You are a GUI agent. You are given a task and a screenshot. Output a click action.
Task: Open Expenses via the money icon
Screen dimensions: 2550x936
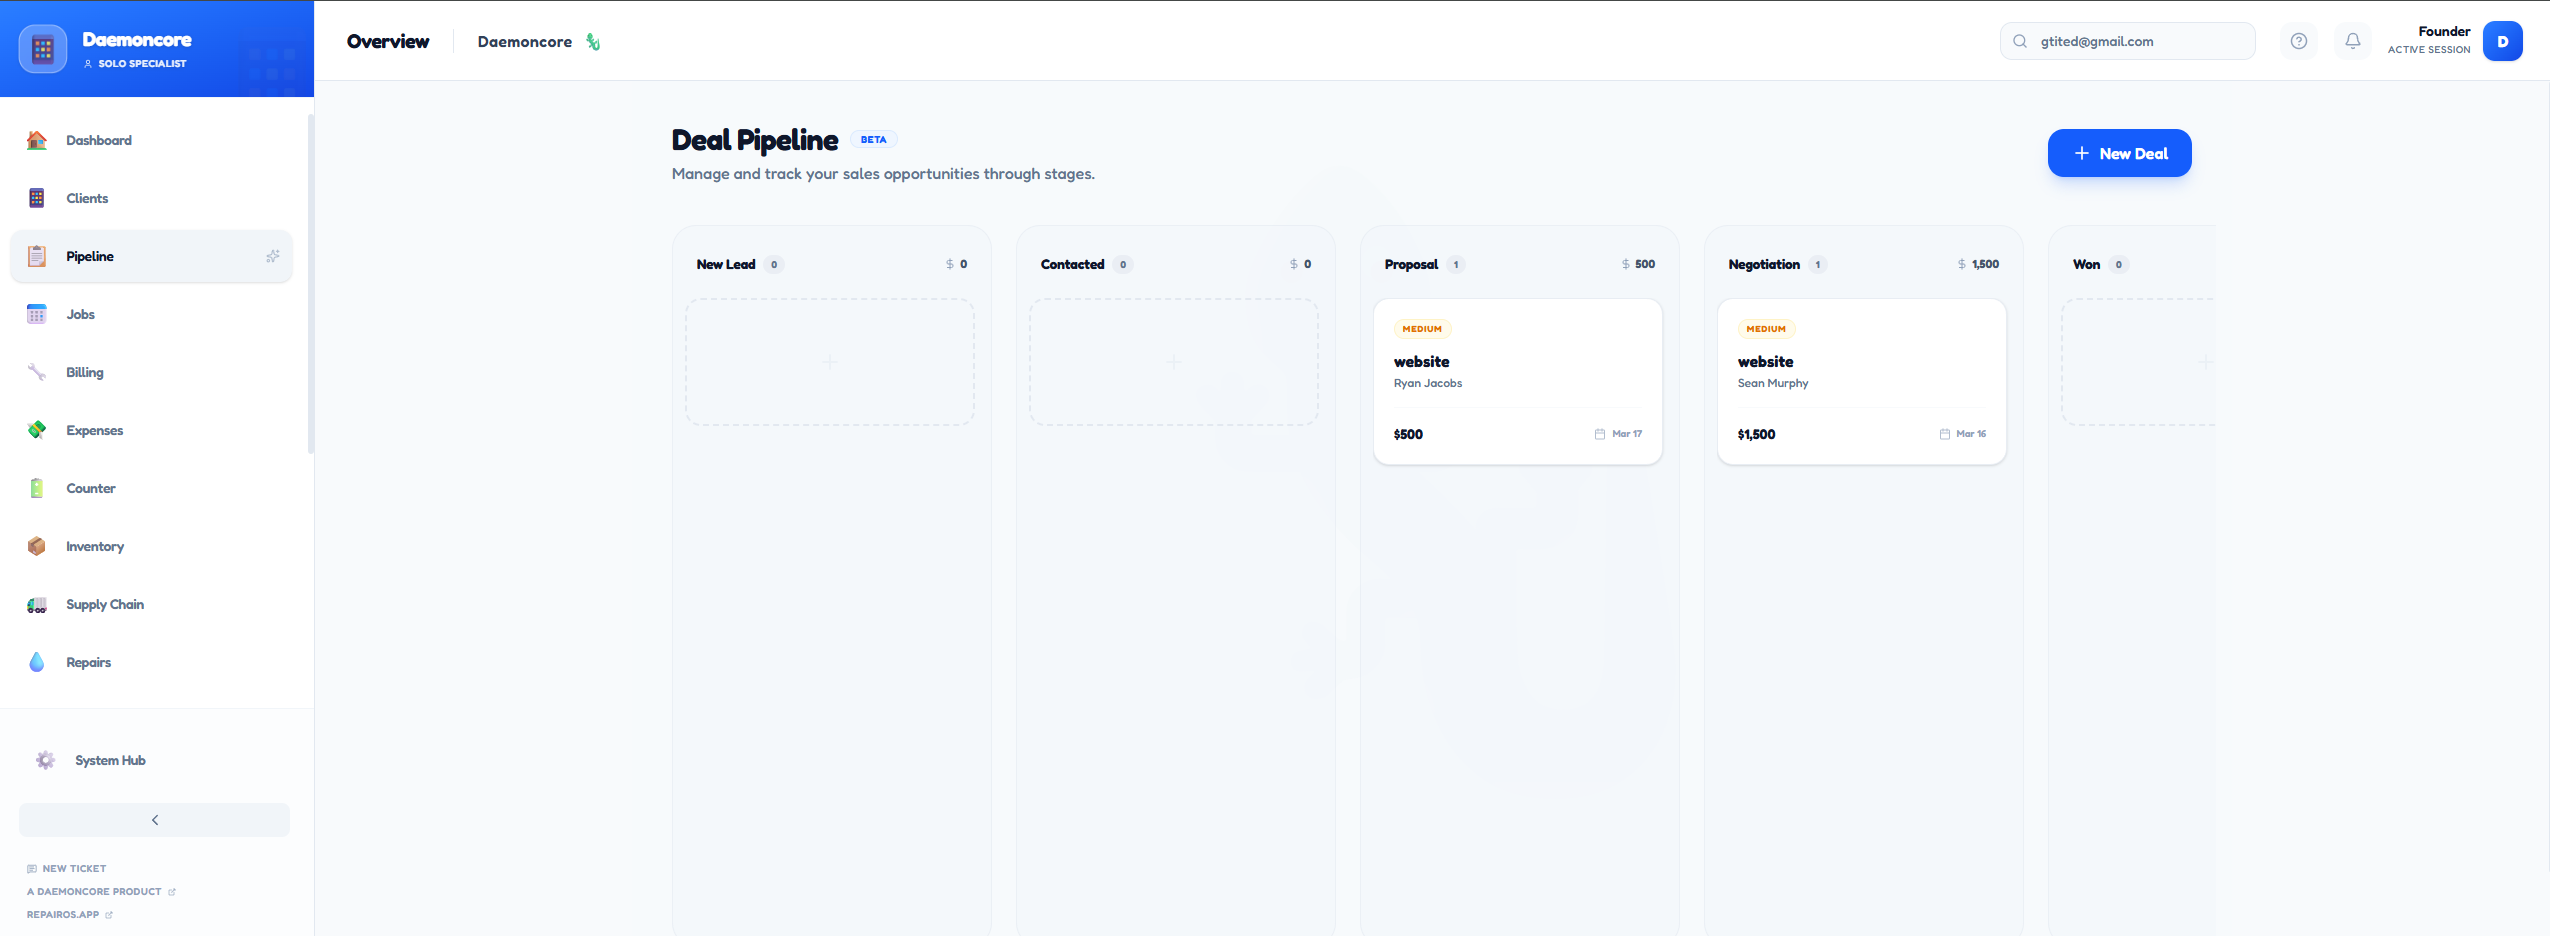[38, 430]
